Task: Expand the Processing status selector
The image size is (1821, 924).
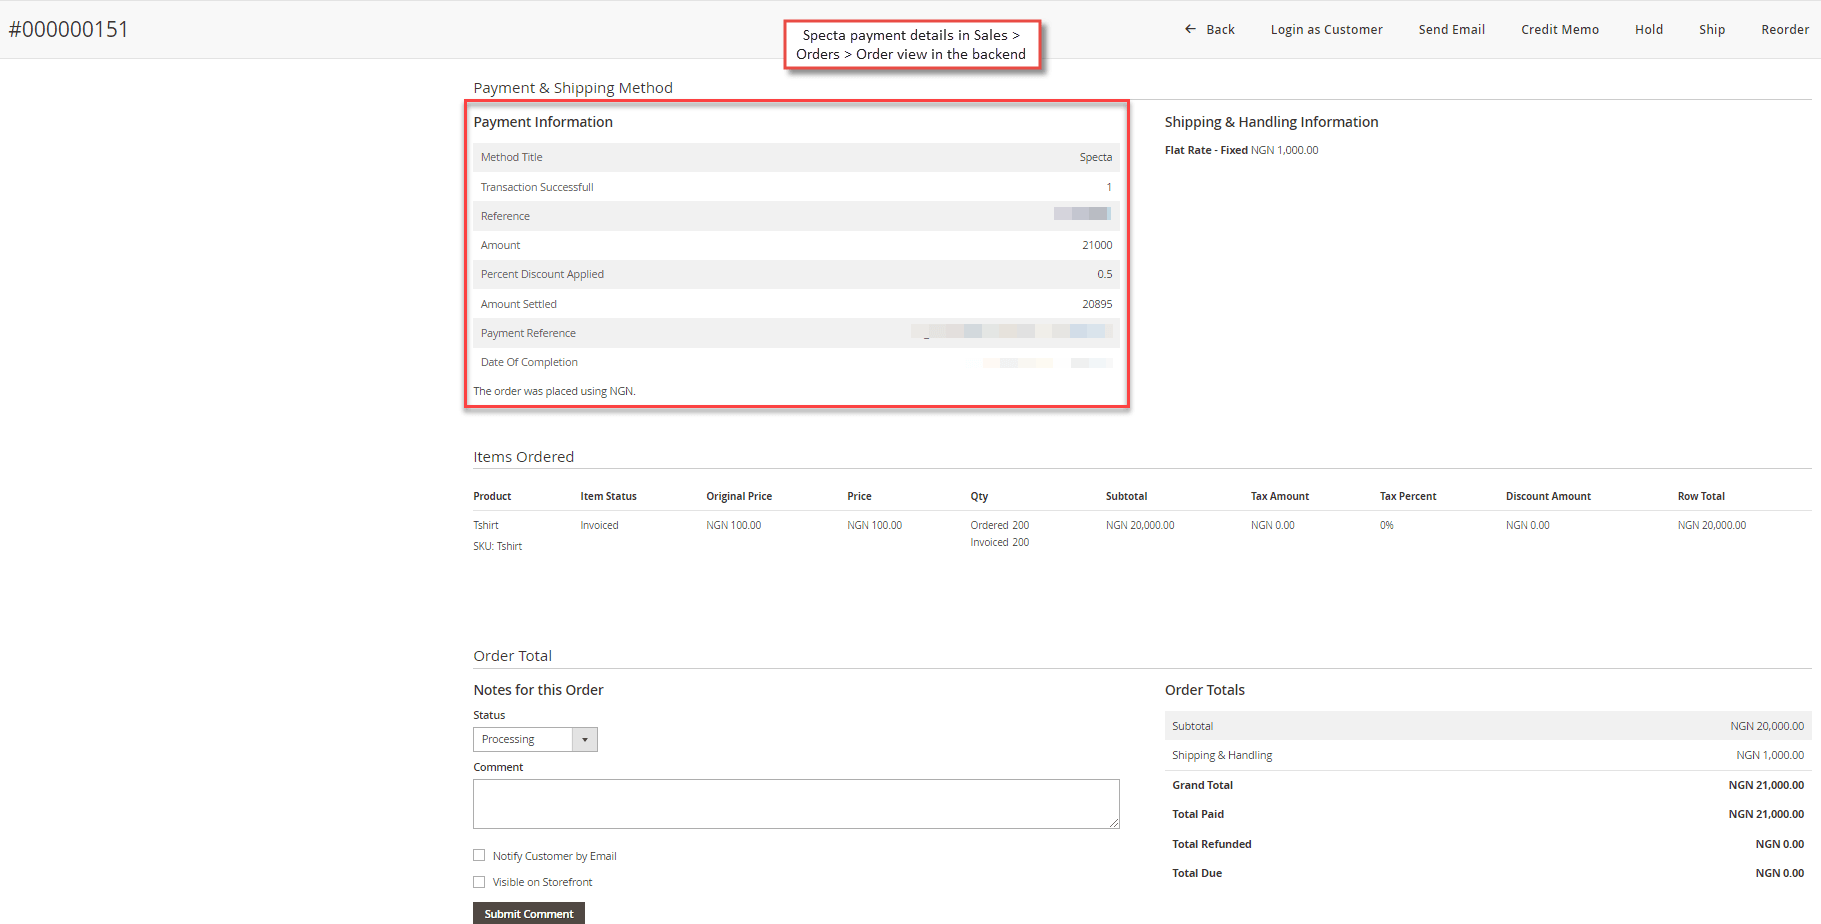Action: (x=525, y=739)
